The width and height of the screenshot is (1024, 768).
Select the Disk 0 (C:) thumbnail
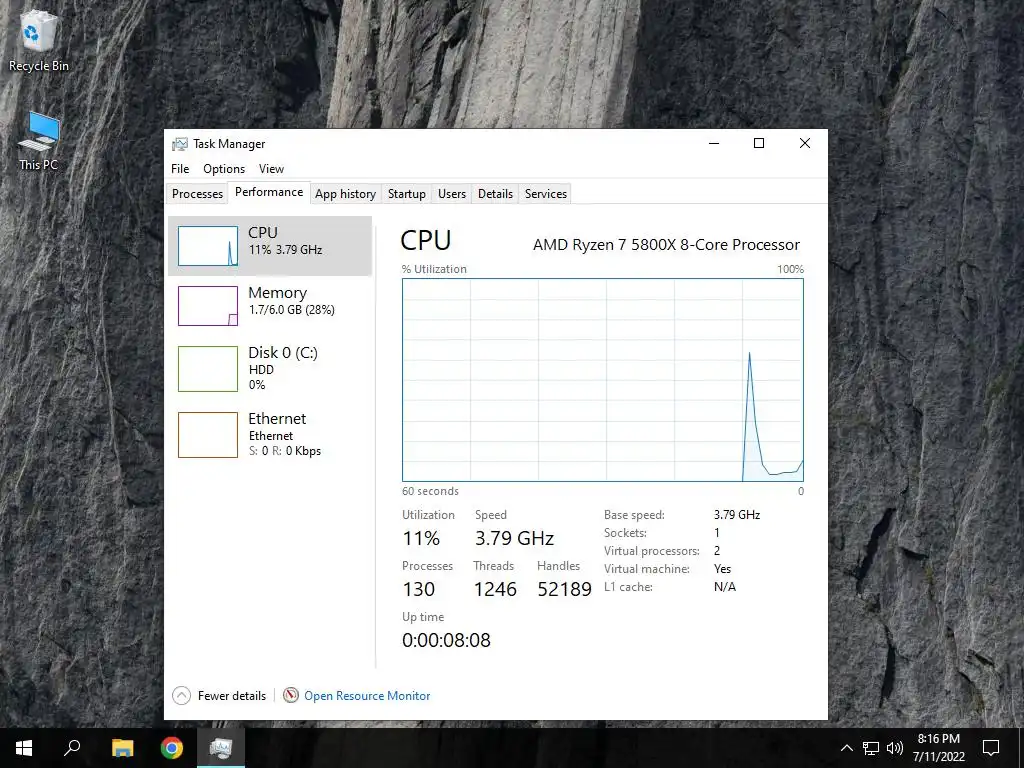pos(208,369)
